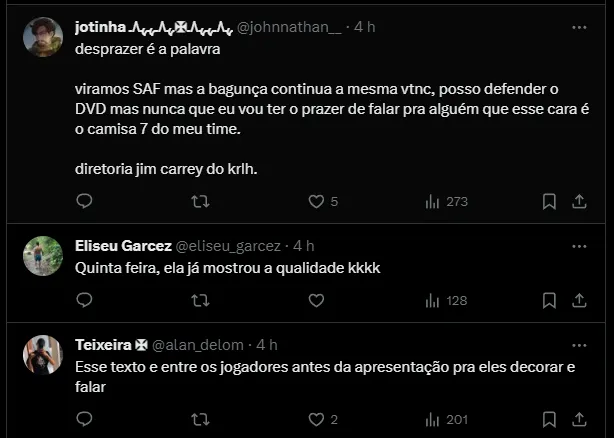
Task: Like Eliseu Garcez's tweet
Action: pyautogui.click(x=316, y=300)
